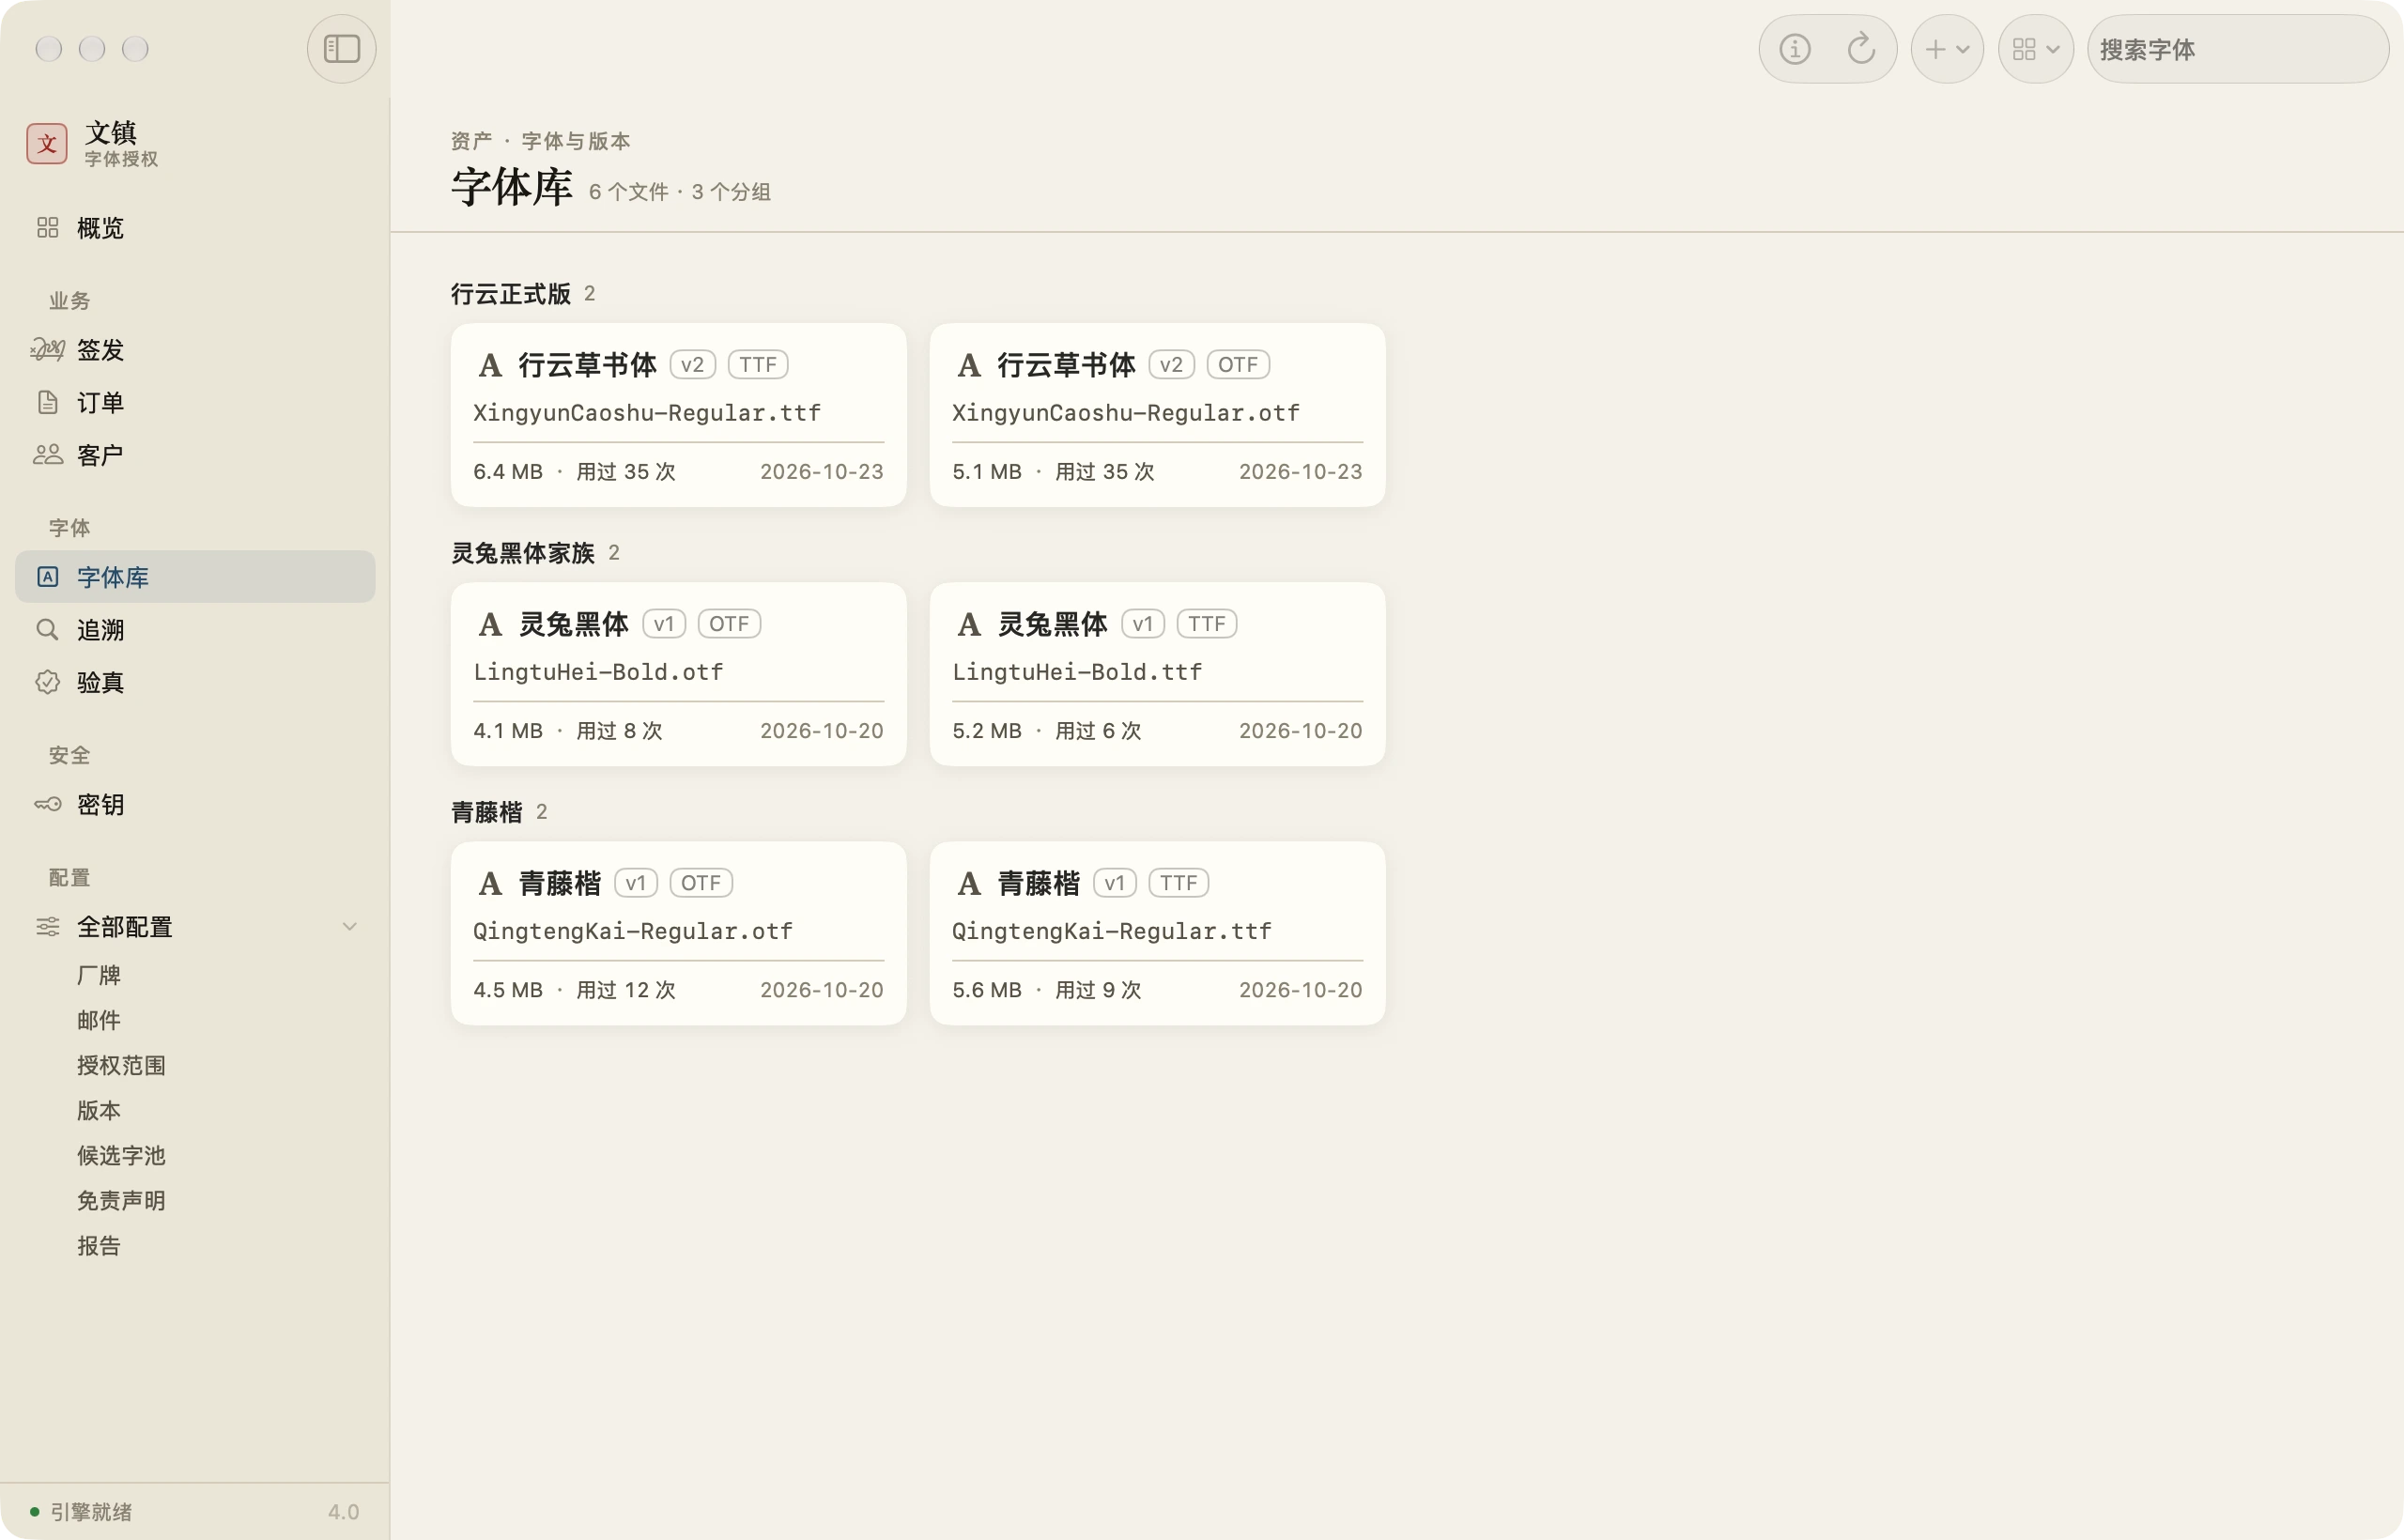
Task: Click the OTF tag on LingtuHei-Bold.otf card
Action: click(x=729, y=623)
